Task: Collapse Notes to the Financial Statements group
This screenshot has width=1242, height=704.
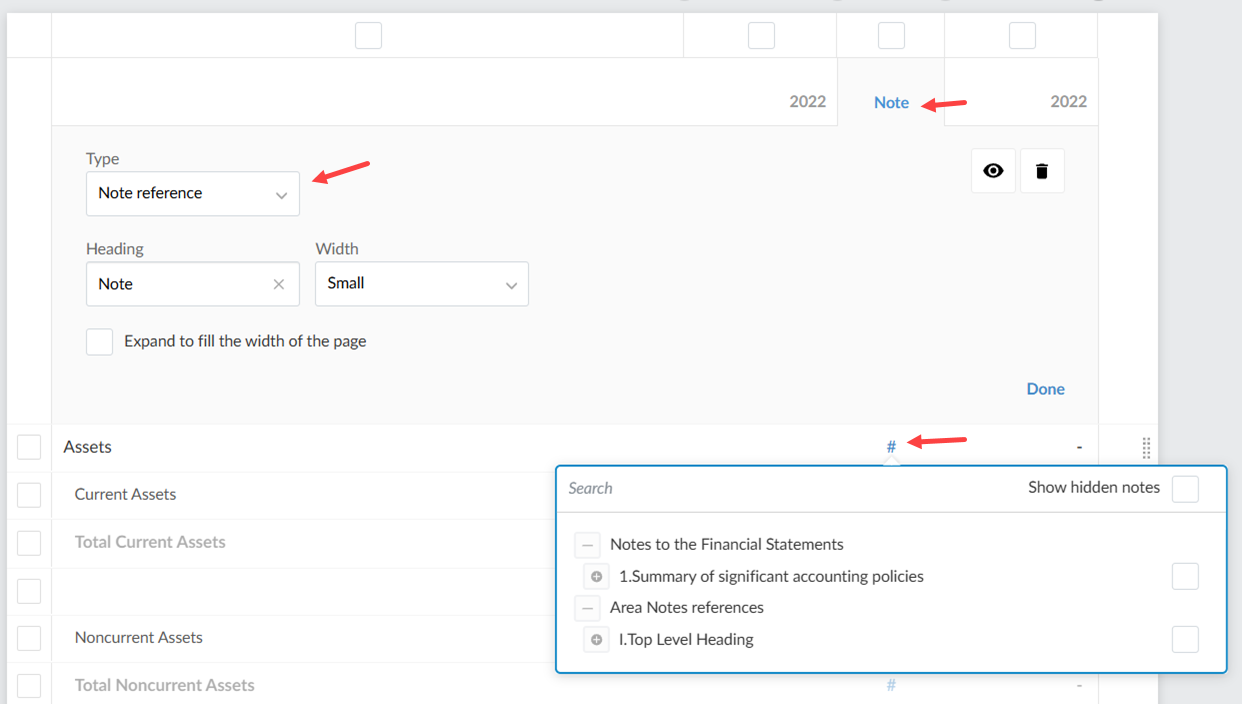Action: 587,545
